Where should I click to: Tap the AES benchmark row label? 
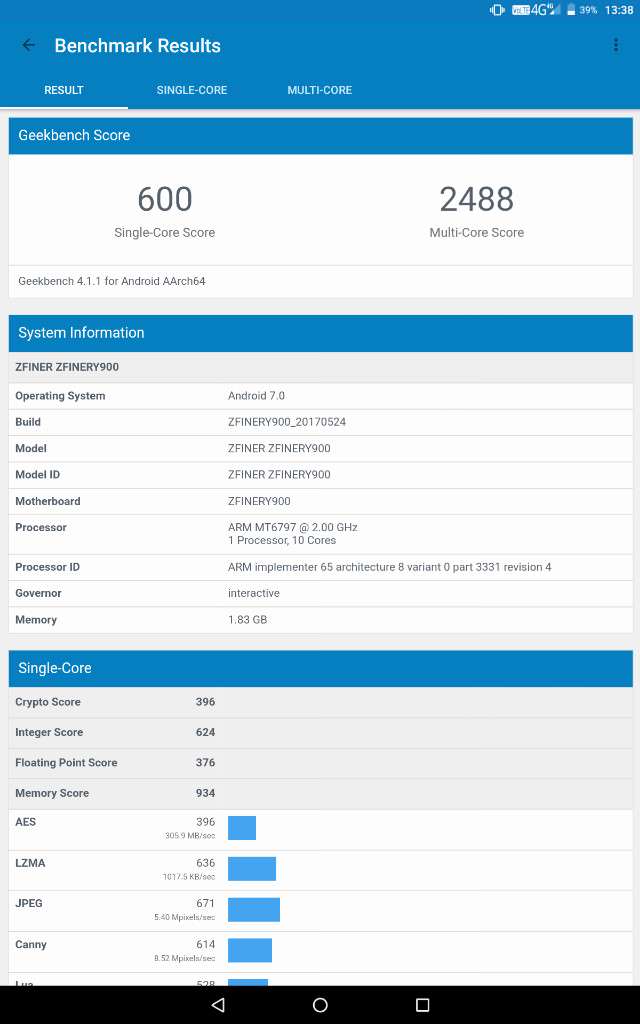[25, 822]
